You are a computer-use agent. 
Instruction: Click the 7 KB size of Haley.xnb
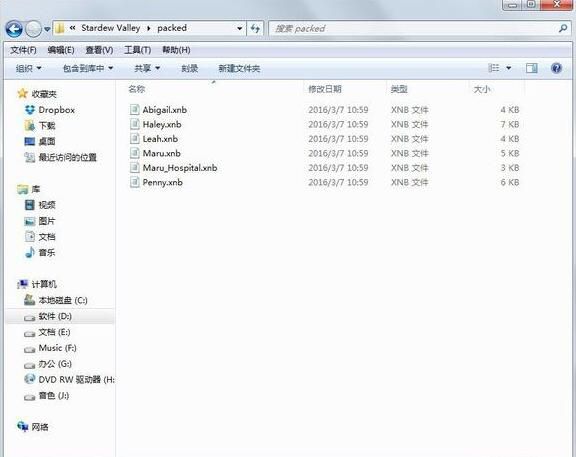[510, 124]
